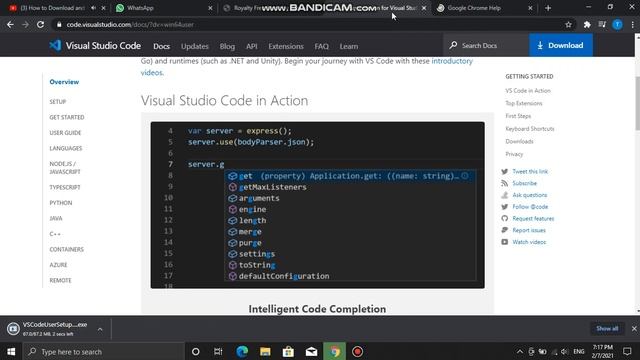This screenshot has height=360, width=640.
Task: Open Cortana circle icon in taskbar
Action: (x=196, y=351)
